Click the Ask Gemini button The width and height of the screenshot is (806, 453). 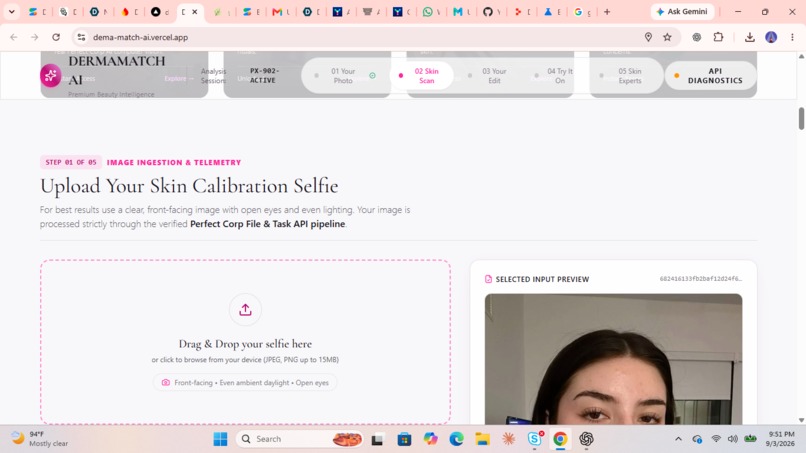(682, 12)
